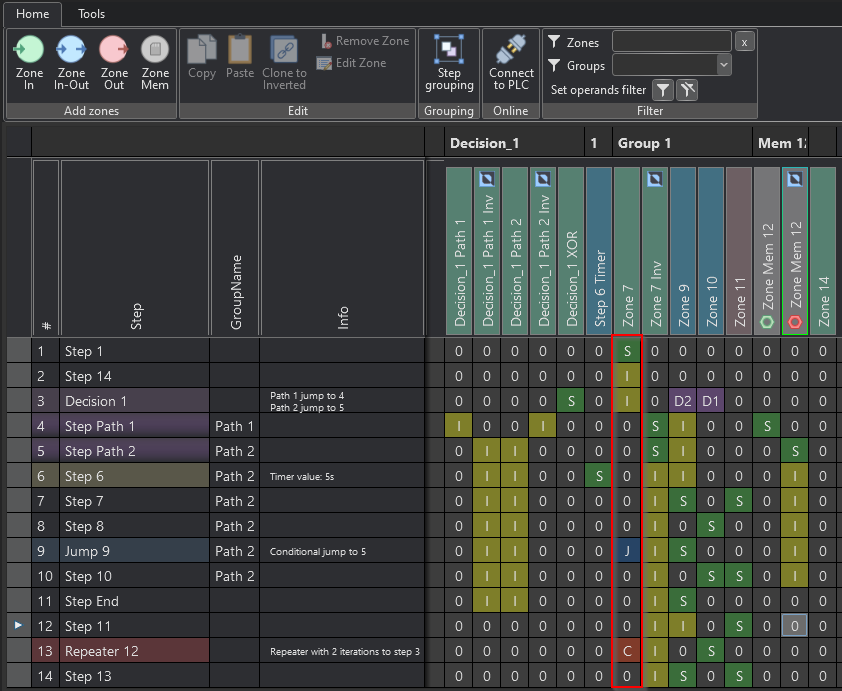The height and width of the screenshot is (691, 842).
Task: Click the GroupName column header
Action: click(235, 248)
